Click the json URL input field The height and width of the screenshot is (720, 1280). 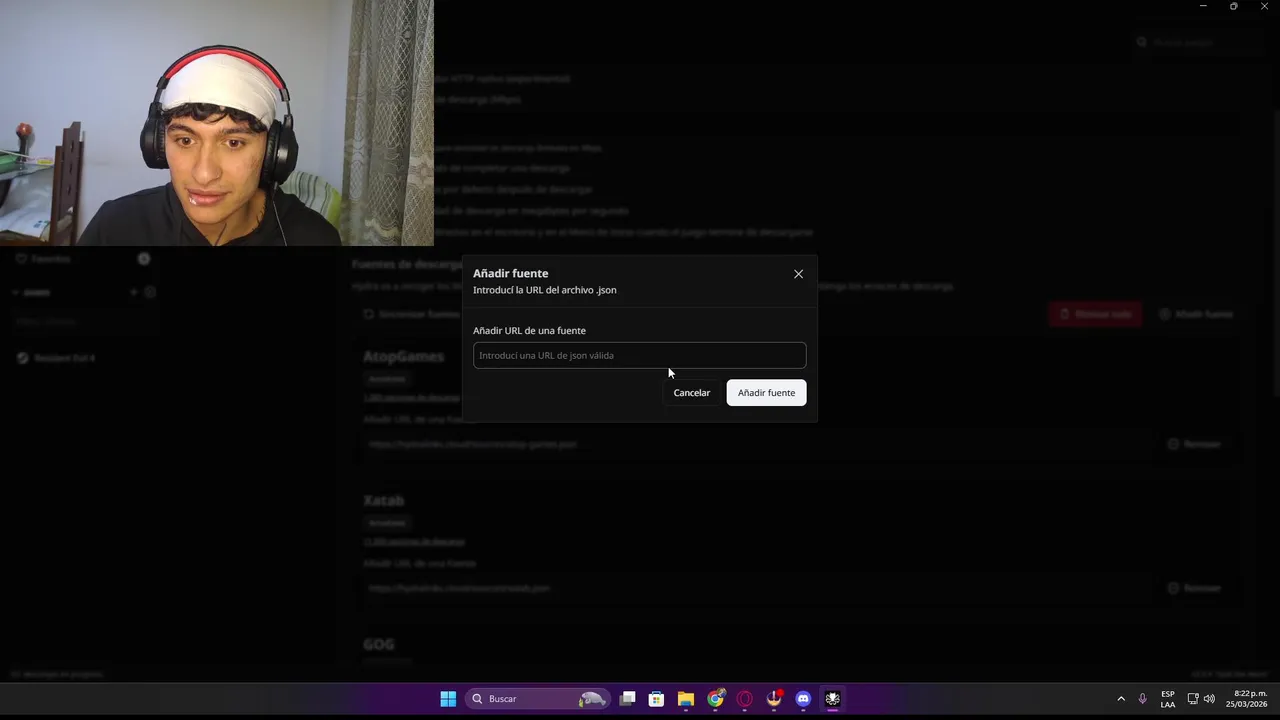(639, 355)
